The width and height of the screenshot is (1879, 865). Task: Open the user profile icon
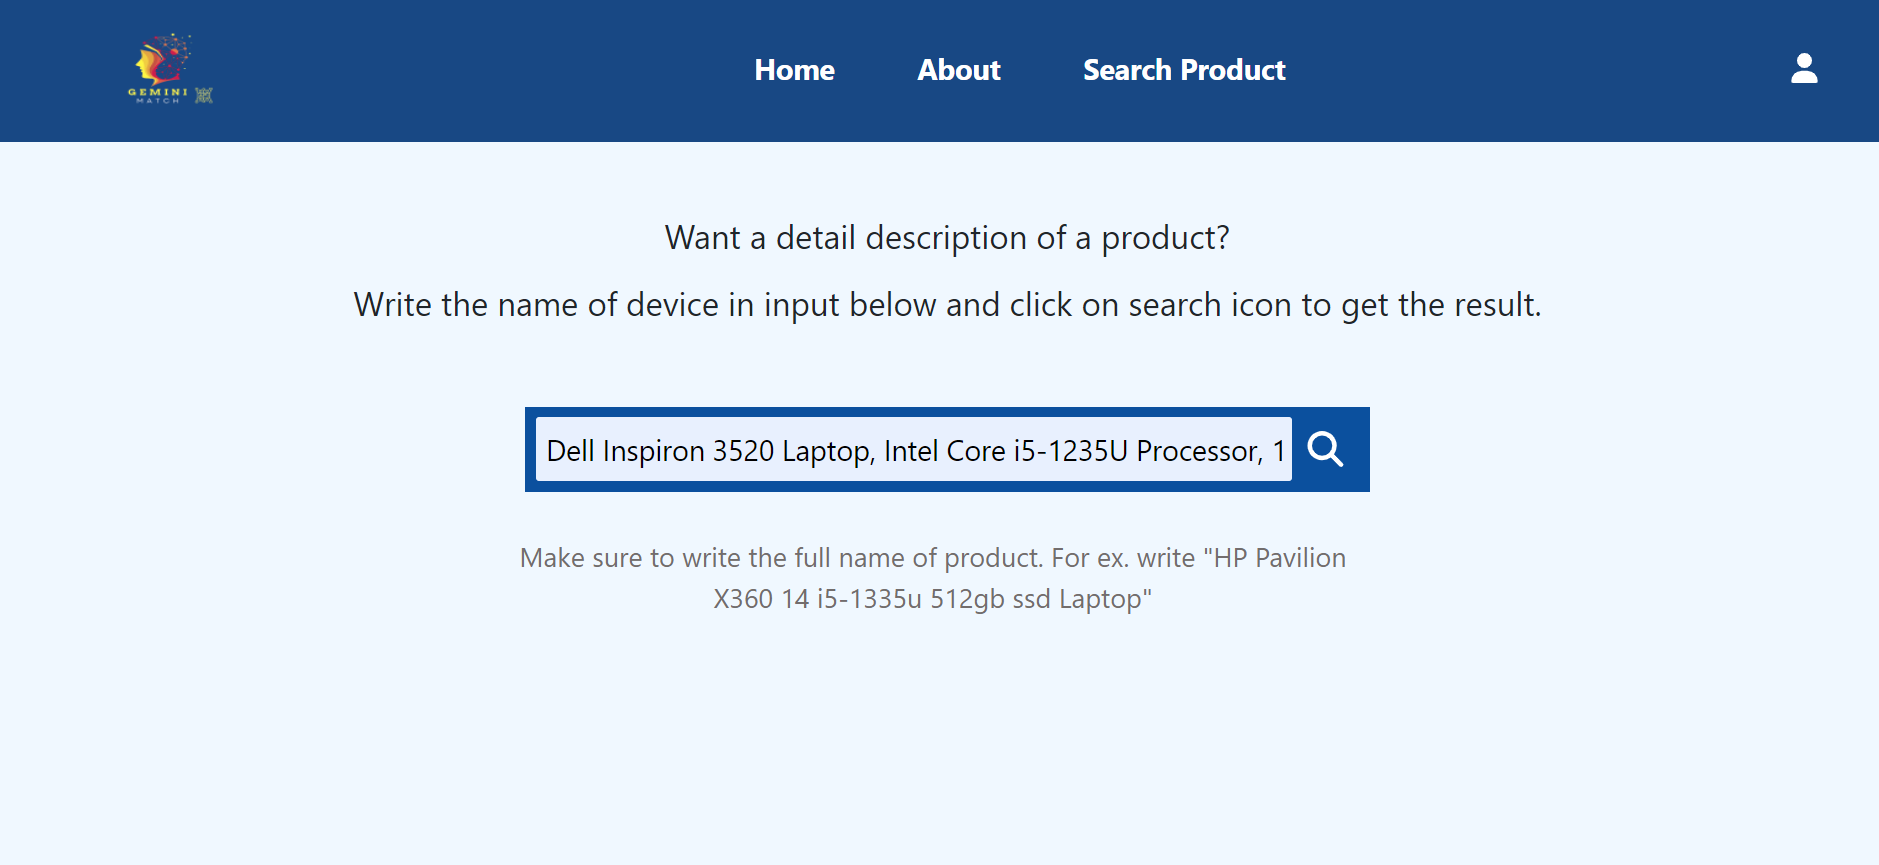pyautogui.click(x=1804, y=69)
